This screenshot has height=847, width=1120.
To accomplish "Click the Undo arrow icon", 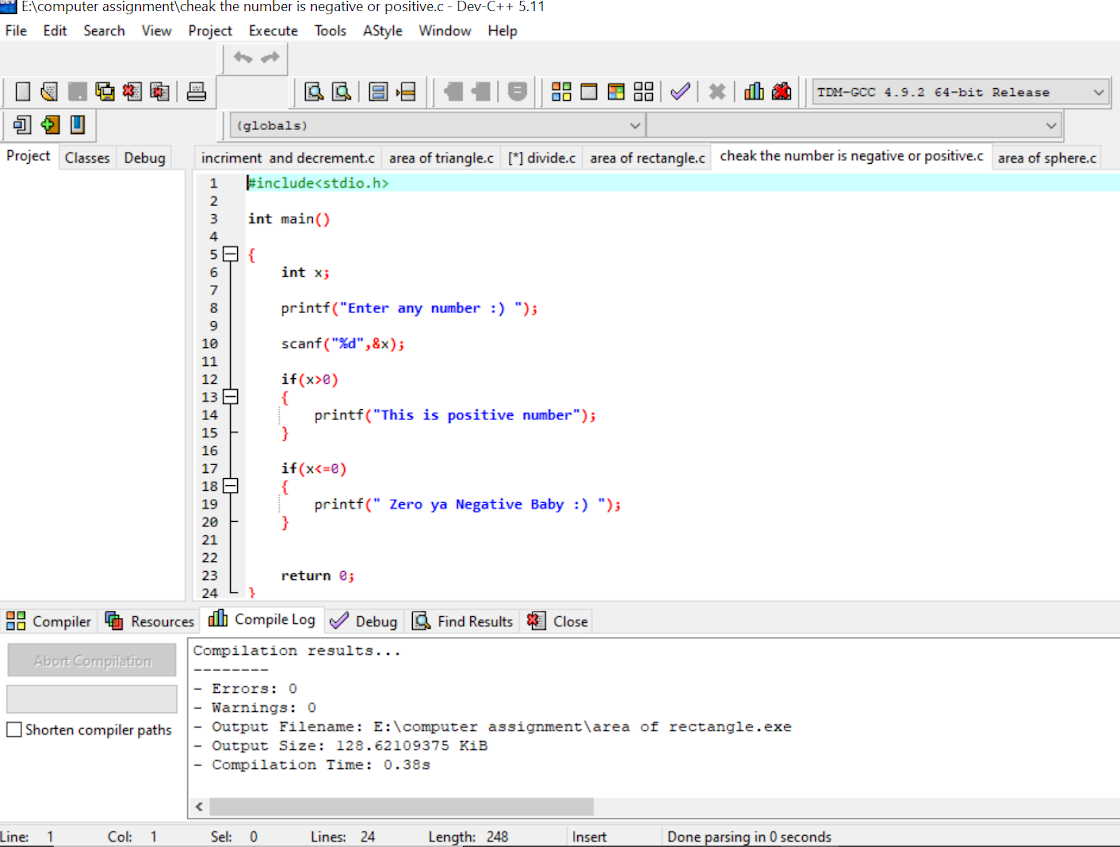I will 242,58.
